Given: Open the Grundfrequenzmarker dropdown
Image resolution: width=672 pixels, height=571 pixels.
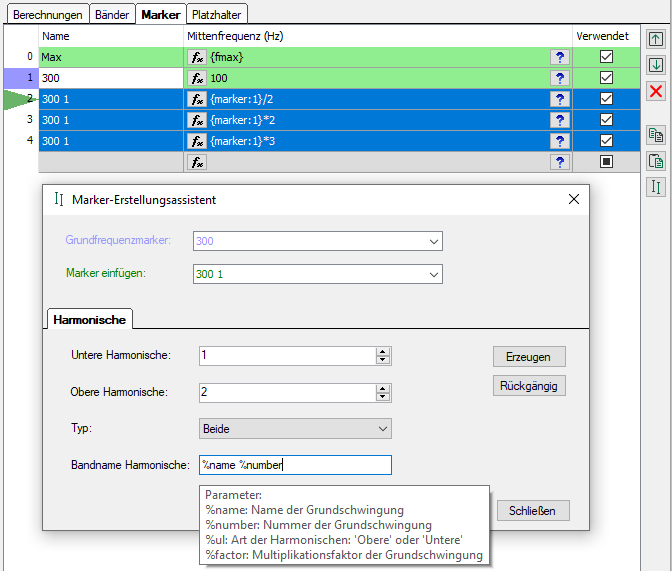Looking at the screenshot, I should [x=433, y=241].
